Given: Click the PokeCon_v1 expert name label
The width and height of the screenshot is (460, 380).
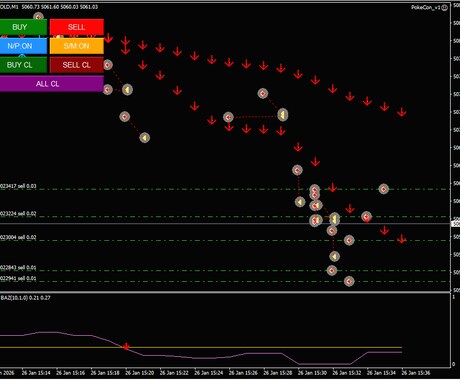Looking at the screenshot, I should [426, 8].
